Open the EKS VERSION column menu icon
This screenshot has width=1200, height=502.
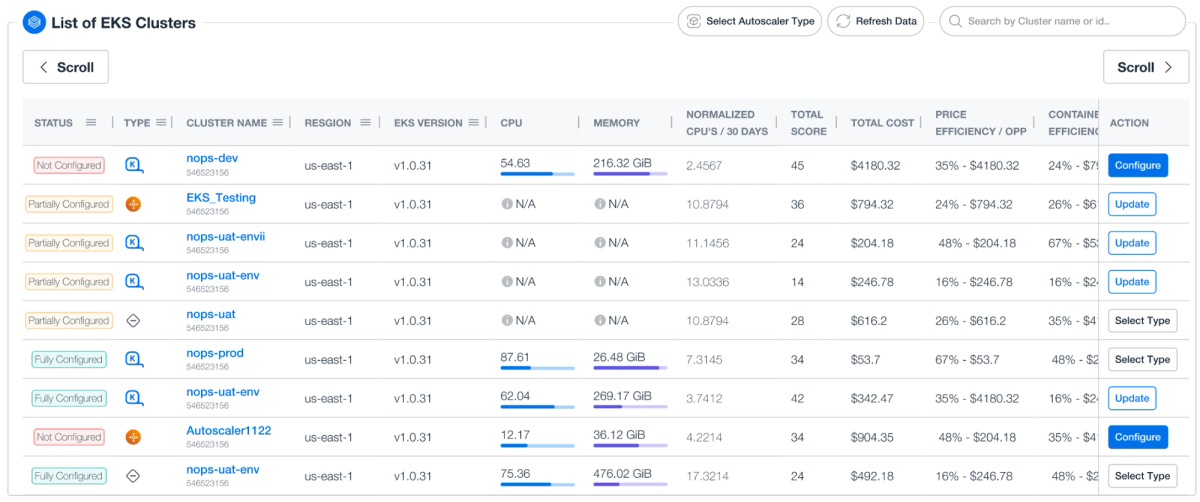pyautogui.click(x=472, y=123)
